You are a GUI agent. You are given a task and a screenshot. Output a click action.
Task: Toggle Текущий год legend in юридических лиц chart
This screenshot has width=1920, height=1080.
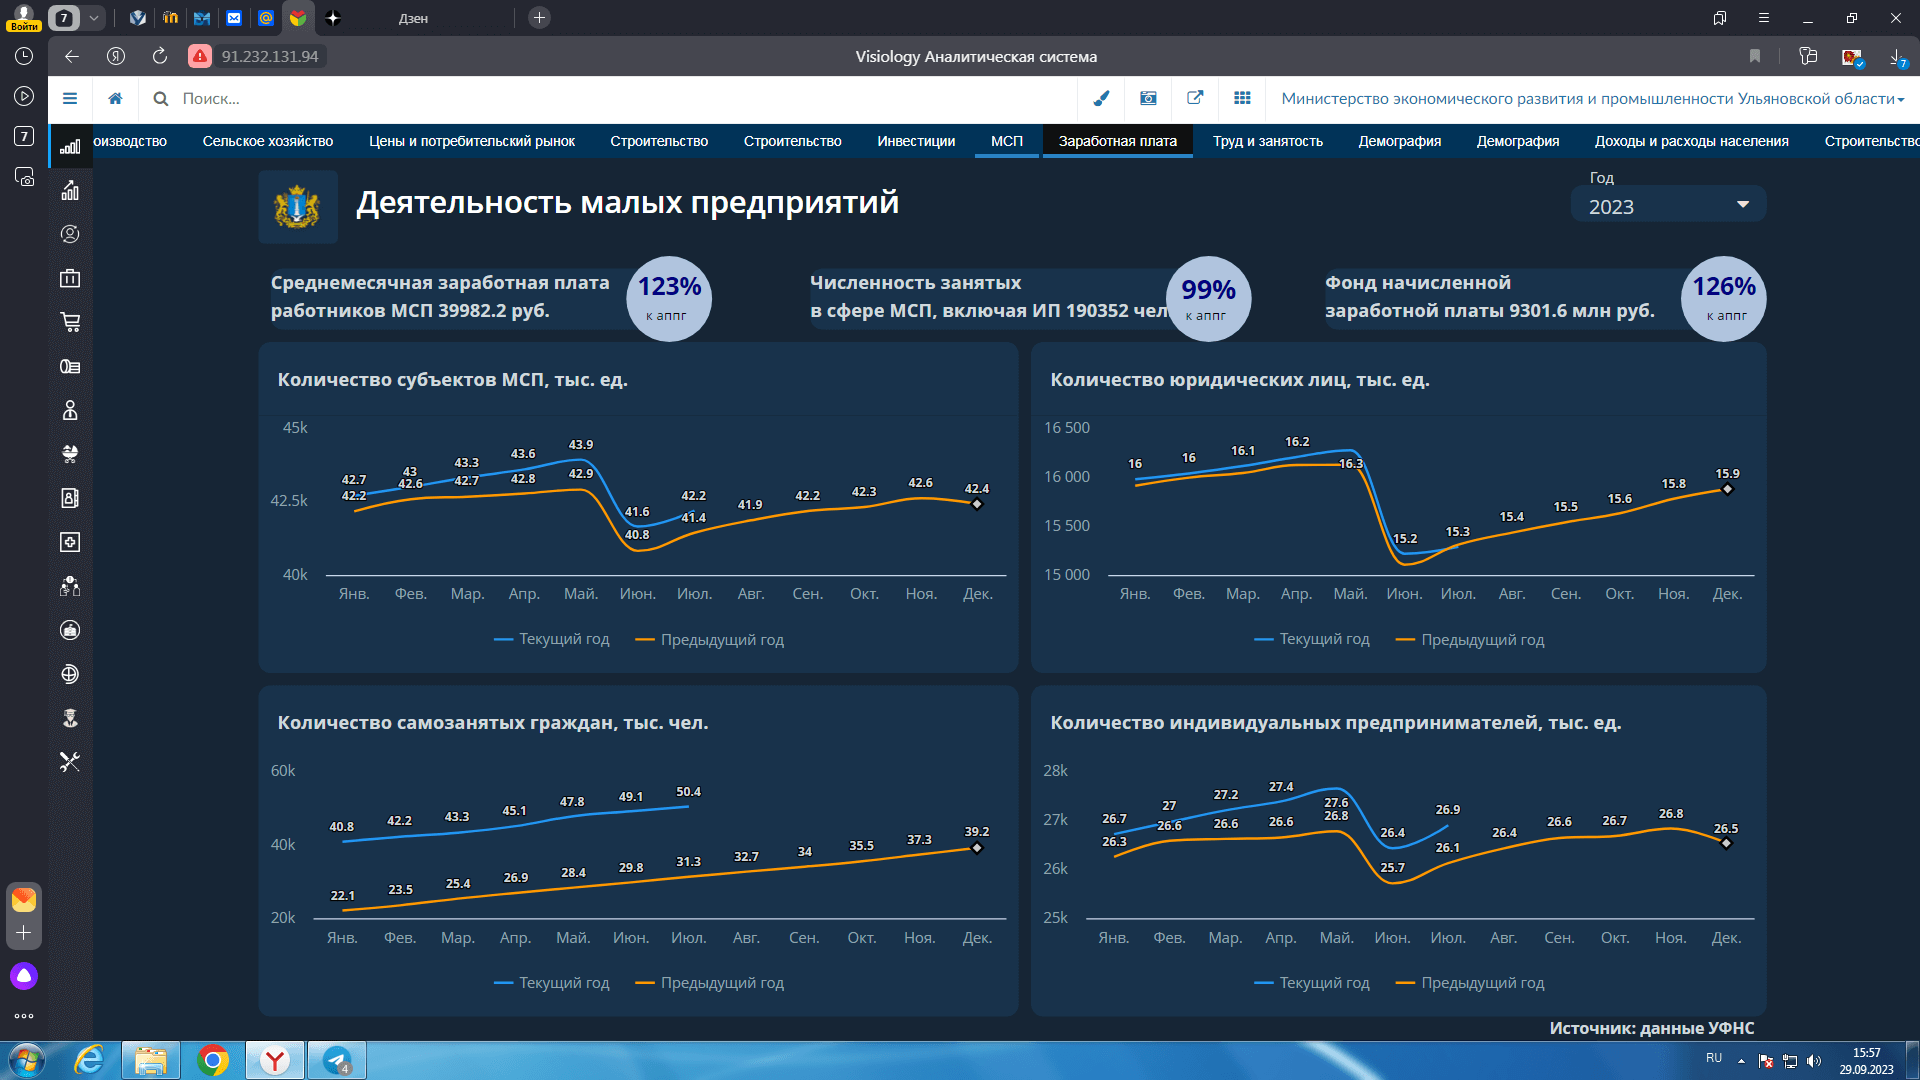click(1312, 639)
